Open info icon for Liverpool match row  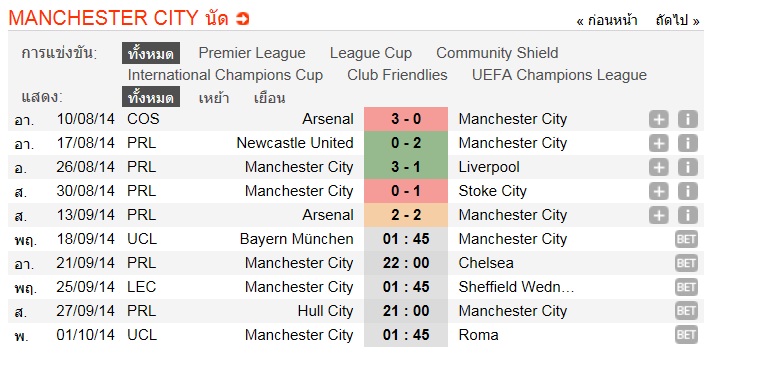(x=687, y=167)
